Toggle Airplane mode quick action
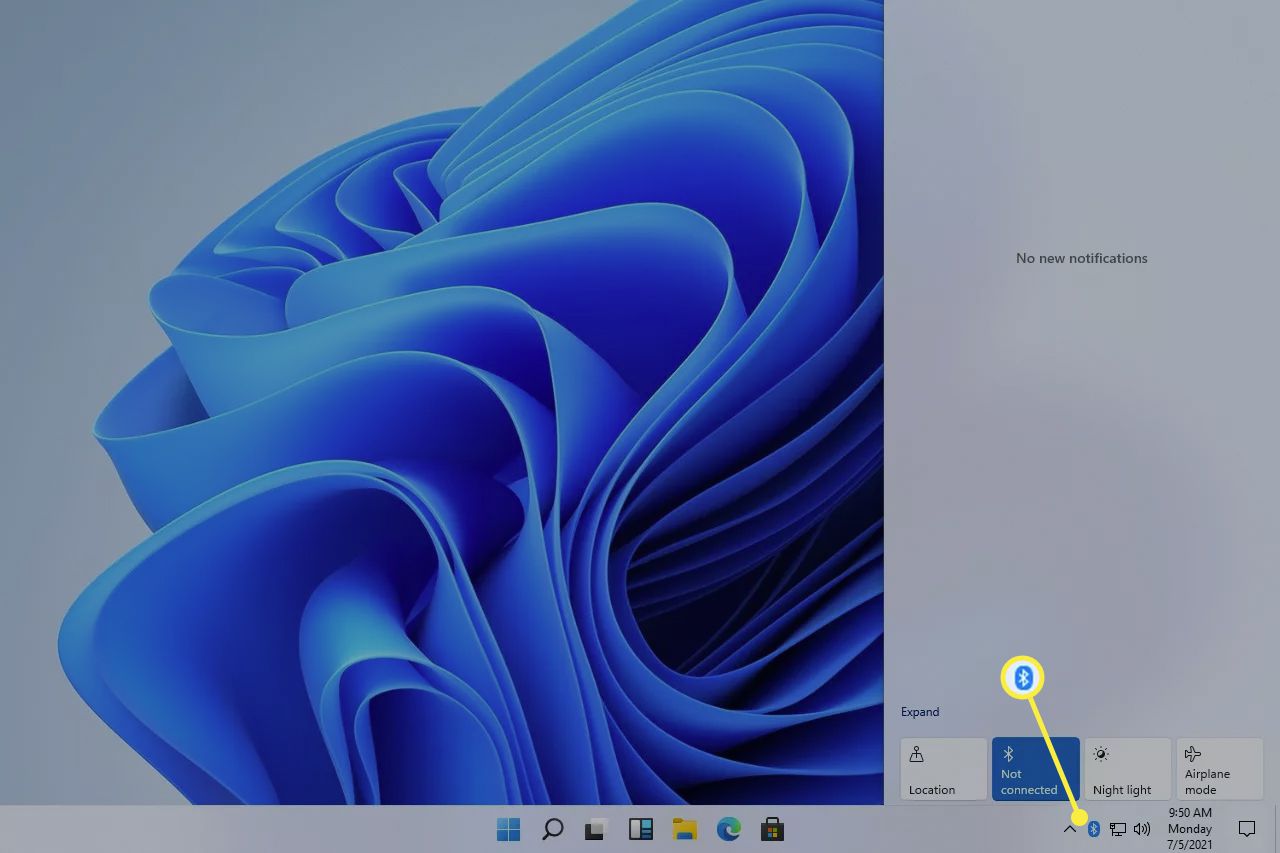 (x=1219, y=769)
